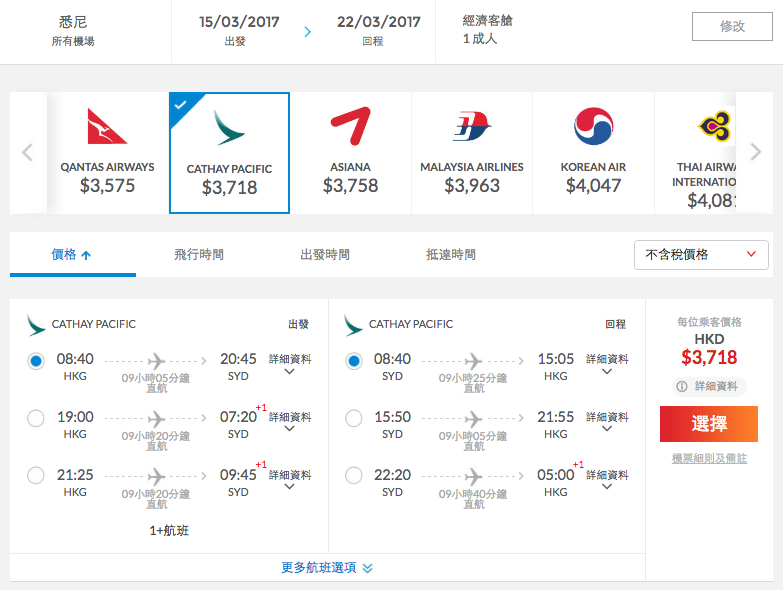This screenshot has width=783, height=590.
Task: Click the red 選擇 select button
Action: [x=709, y=424]
